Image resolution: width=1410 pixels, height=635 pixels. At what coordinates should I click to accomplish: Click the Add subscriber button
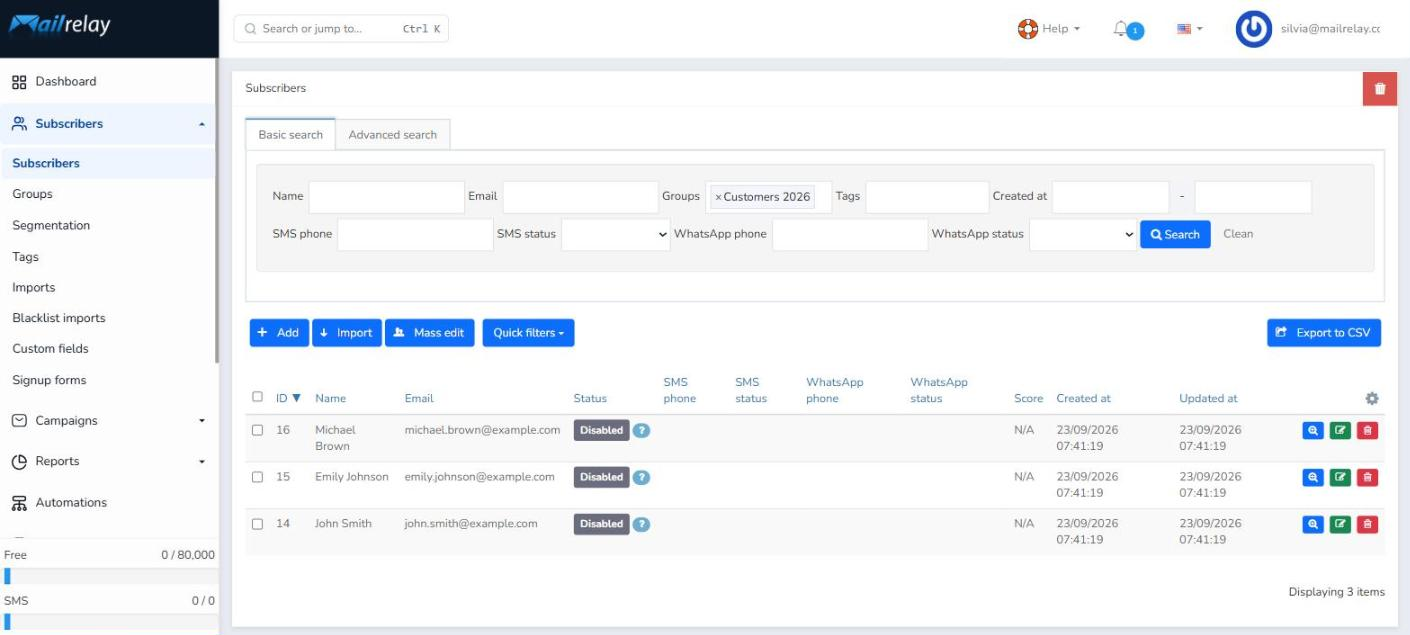[279, 333]
